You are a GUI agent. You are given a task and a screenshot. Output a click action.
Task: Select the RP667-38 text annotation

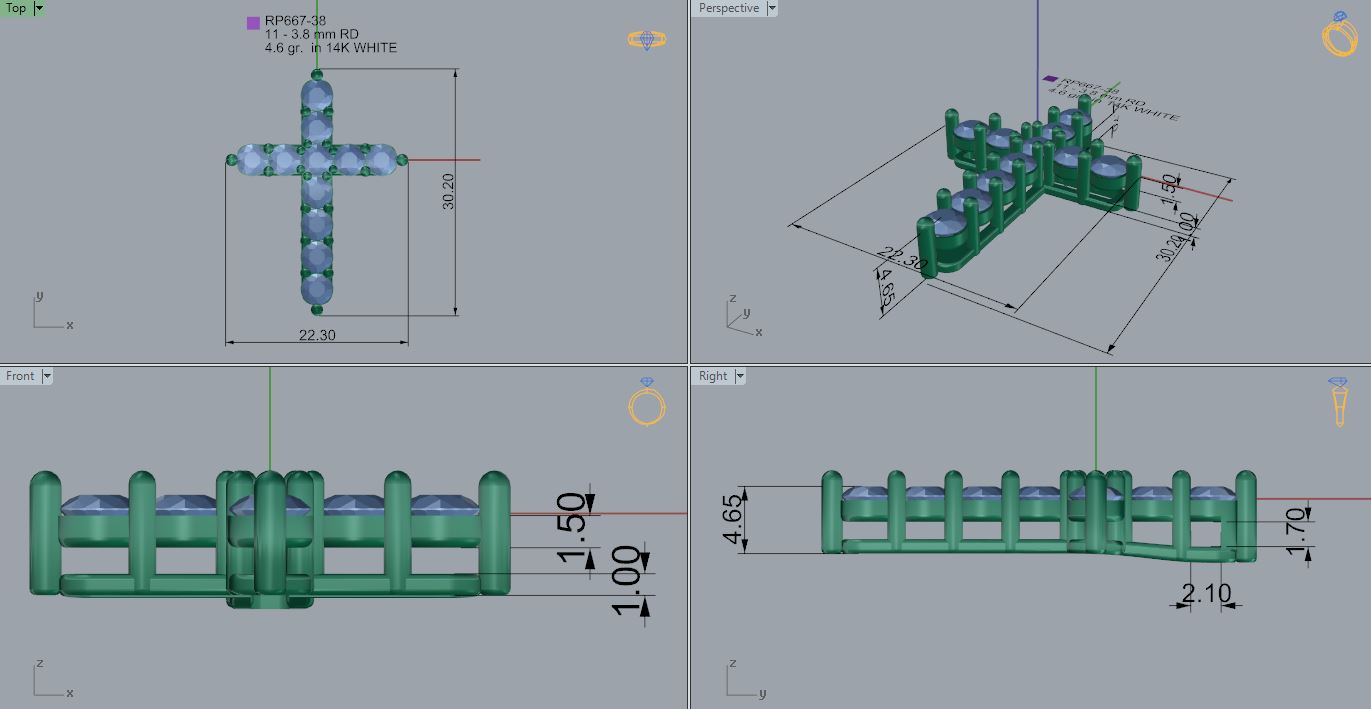point(295,21)
